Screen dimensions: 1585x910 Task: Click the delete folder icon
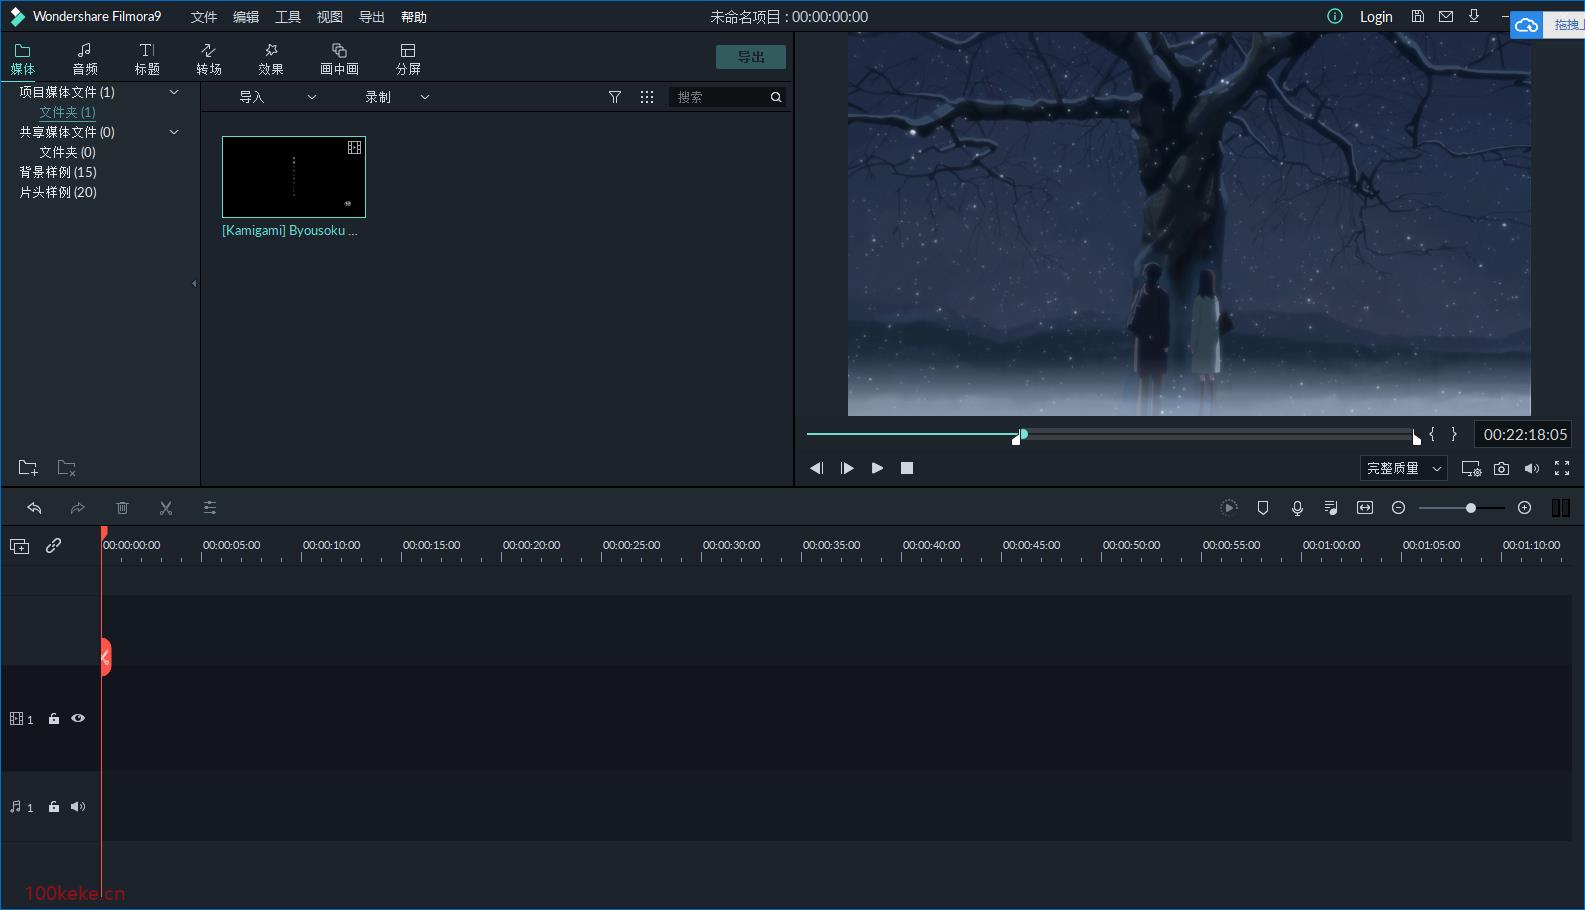66,468
